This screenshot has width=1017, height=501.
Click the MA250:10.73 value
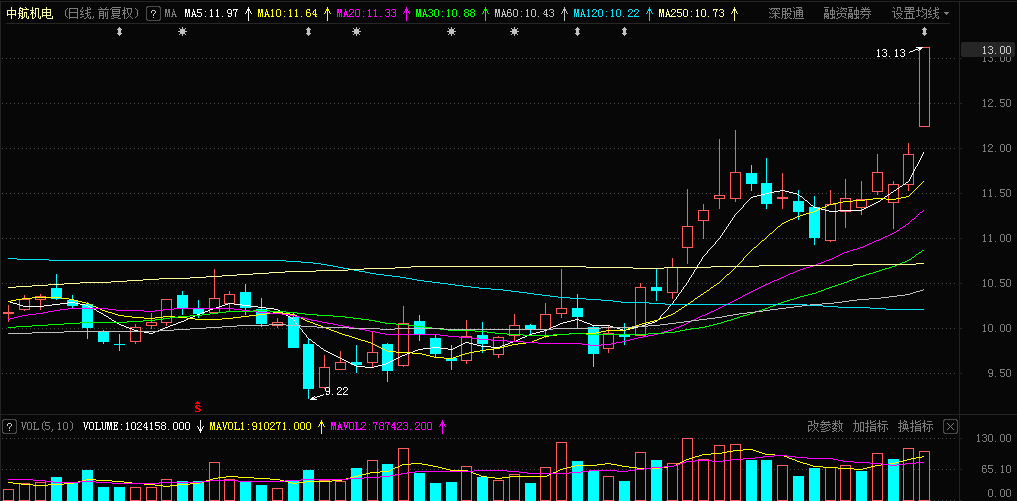(x=691, y=13)
